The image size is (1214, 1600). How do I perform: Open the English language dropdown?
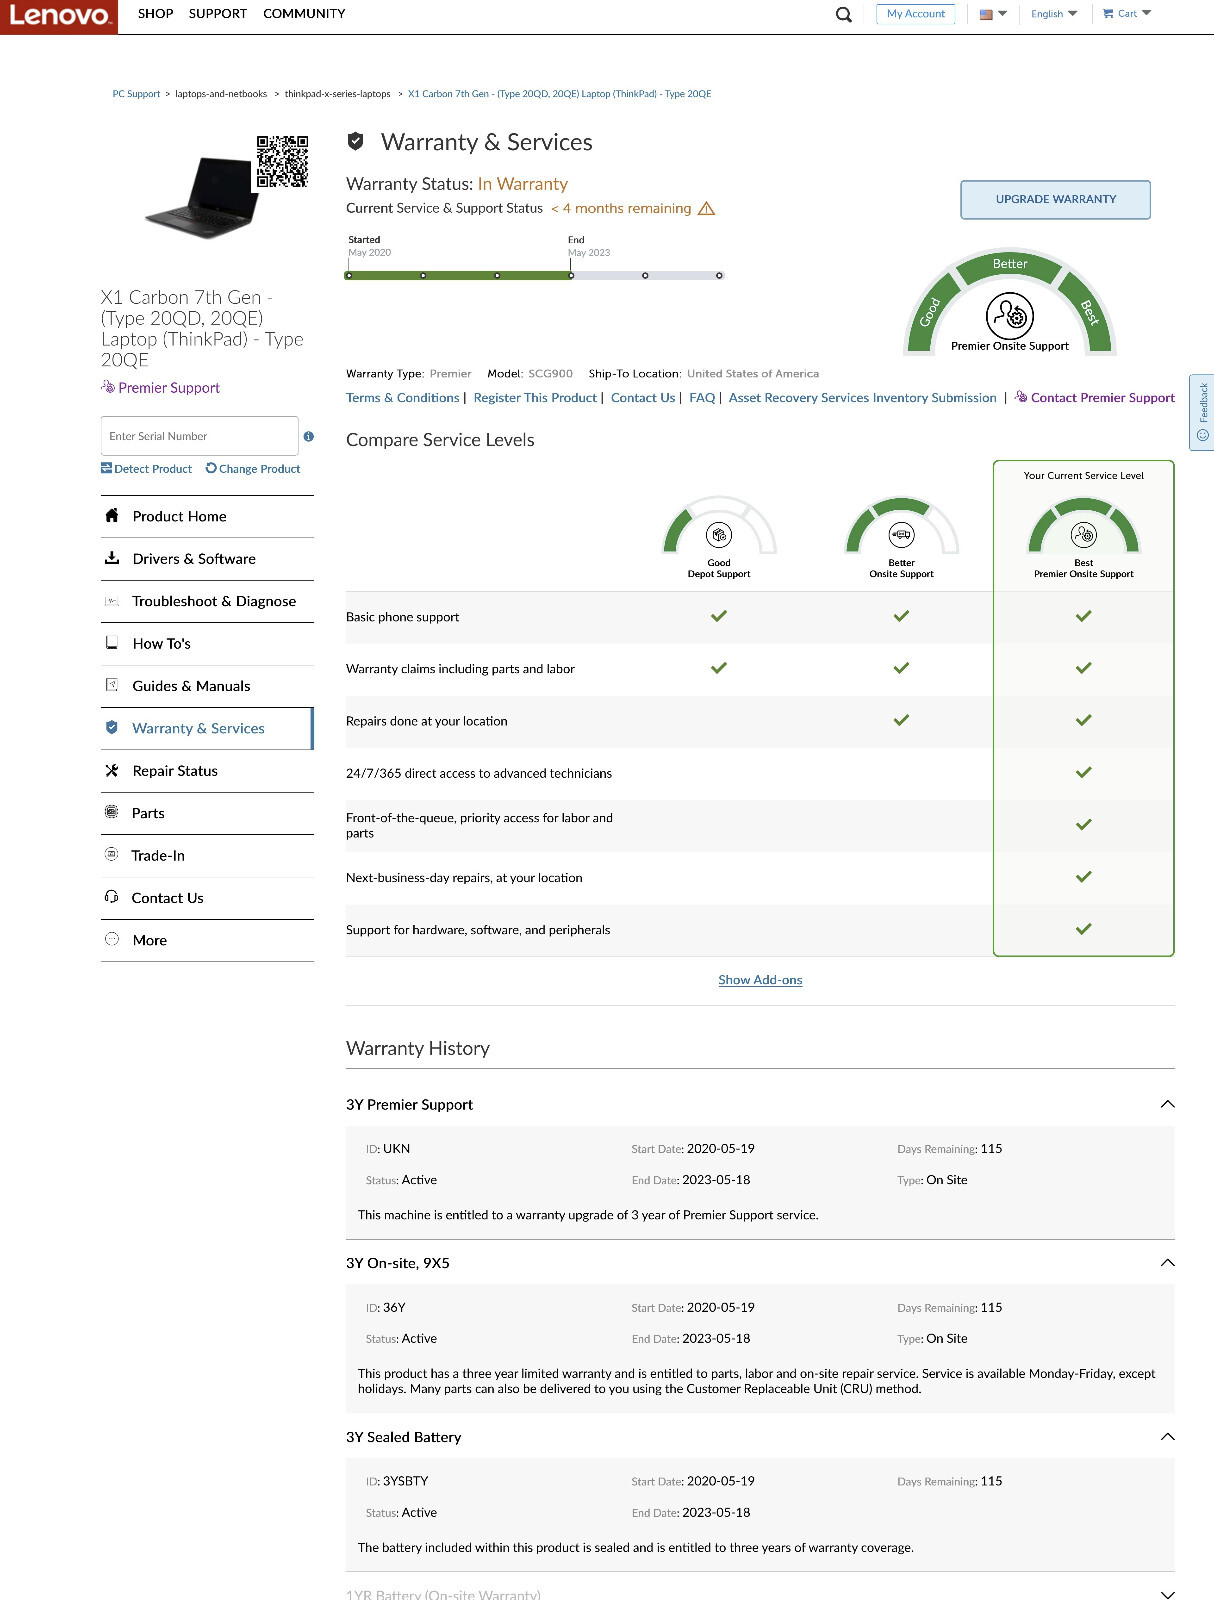(1054, 14)
